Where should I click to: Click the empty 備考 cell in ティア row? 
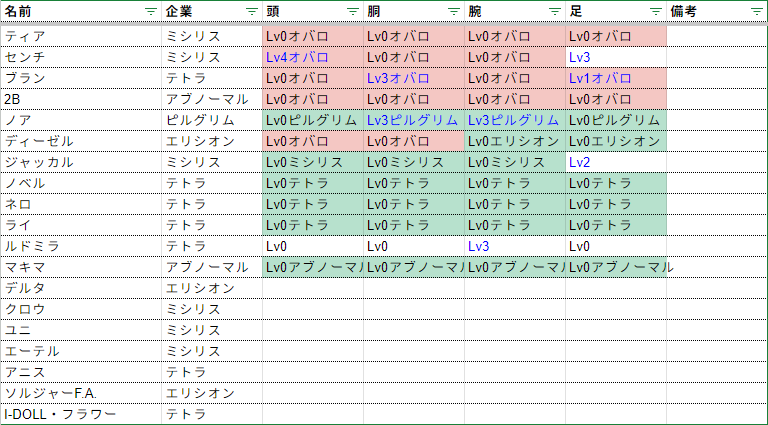[x=717, y=36]
